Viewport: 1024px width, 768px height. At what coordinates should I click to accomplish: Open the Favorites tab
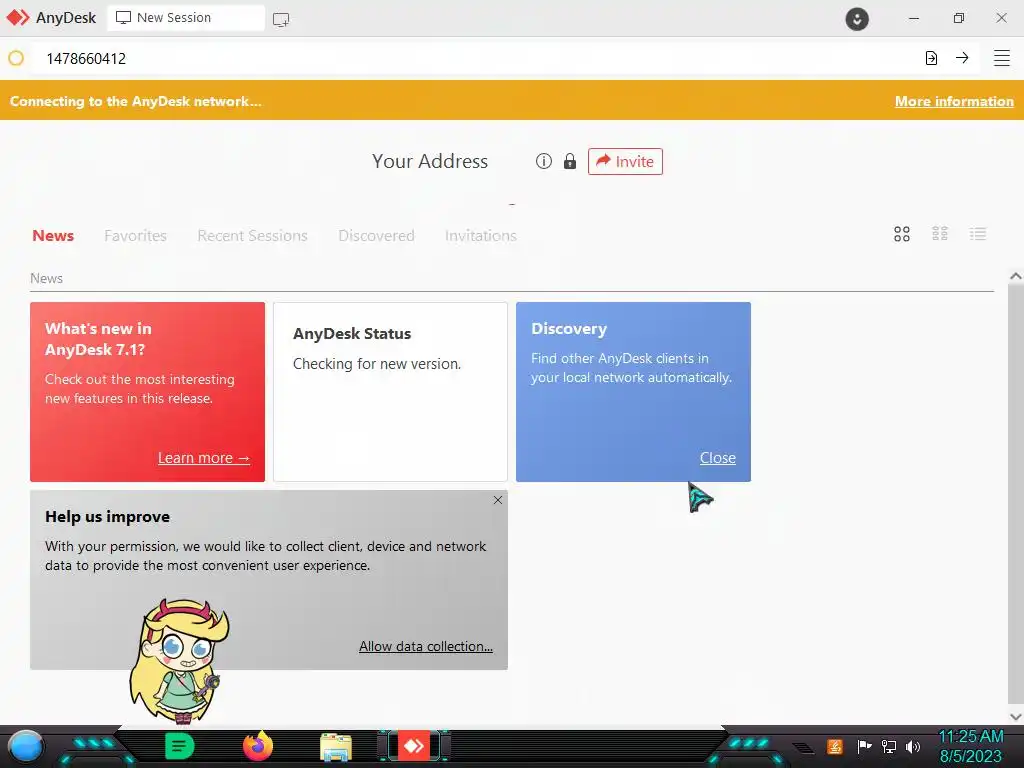click(x=135, y=236)
